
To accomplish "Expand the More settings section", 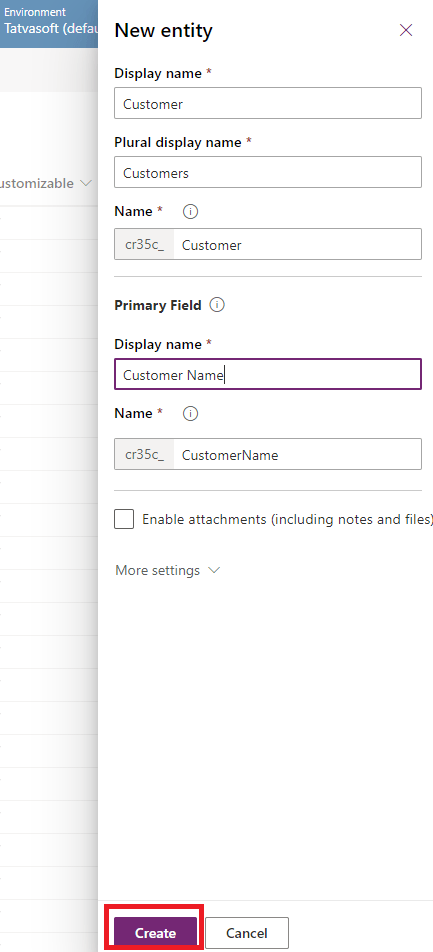I will point(168,570).
